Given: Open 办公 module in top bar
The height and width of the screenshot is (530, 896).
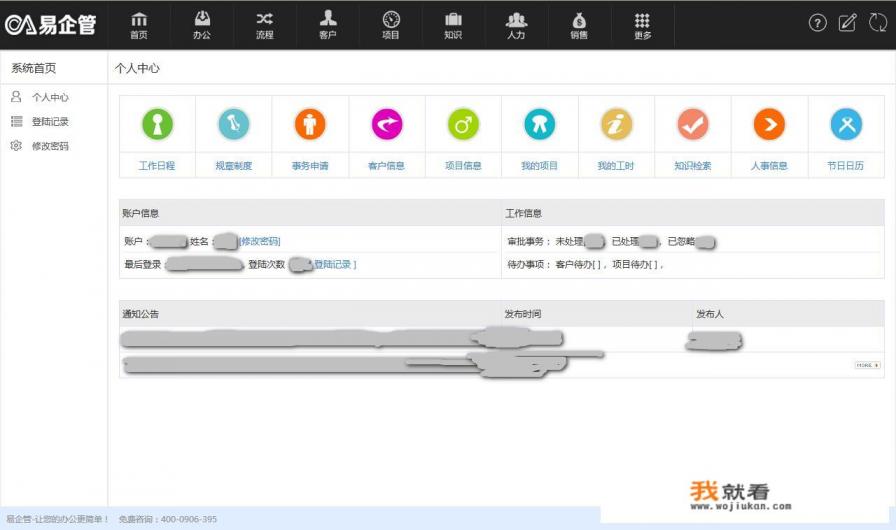Looking at the screenshot, I should (x=202, y=26).
